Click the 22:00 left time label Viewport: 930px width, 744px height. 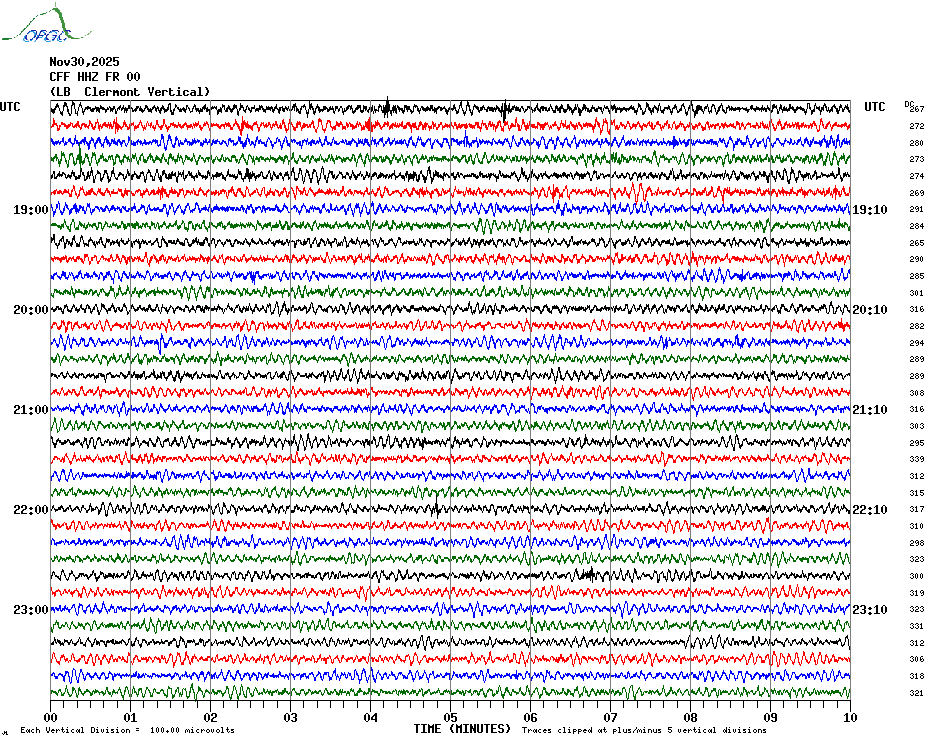pos(31,510)
